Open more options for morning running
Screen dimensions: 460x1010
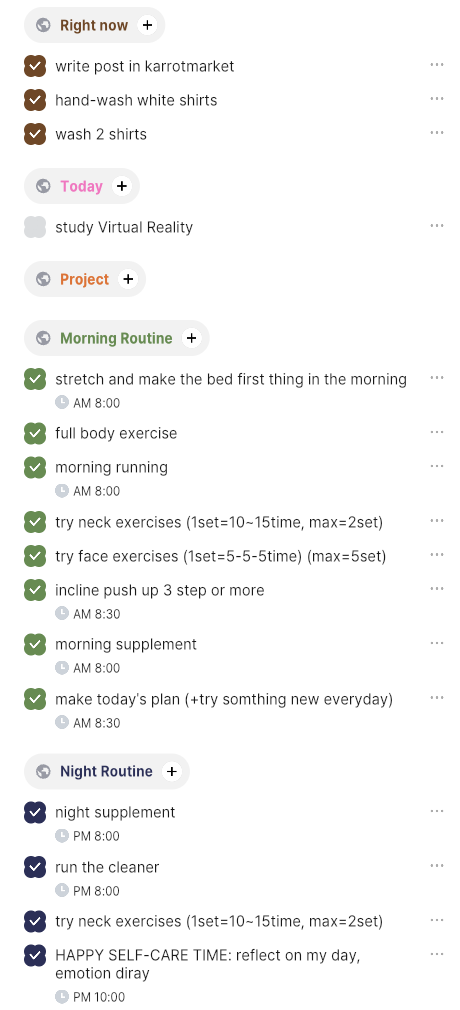(x=437, y=466)
